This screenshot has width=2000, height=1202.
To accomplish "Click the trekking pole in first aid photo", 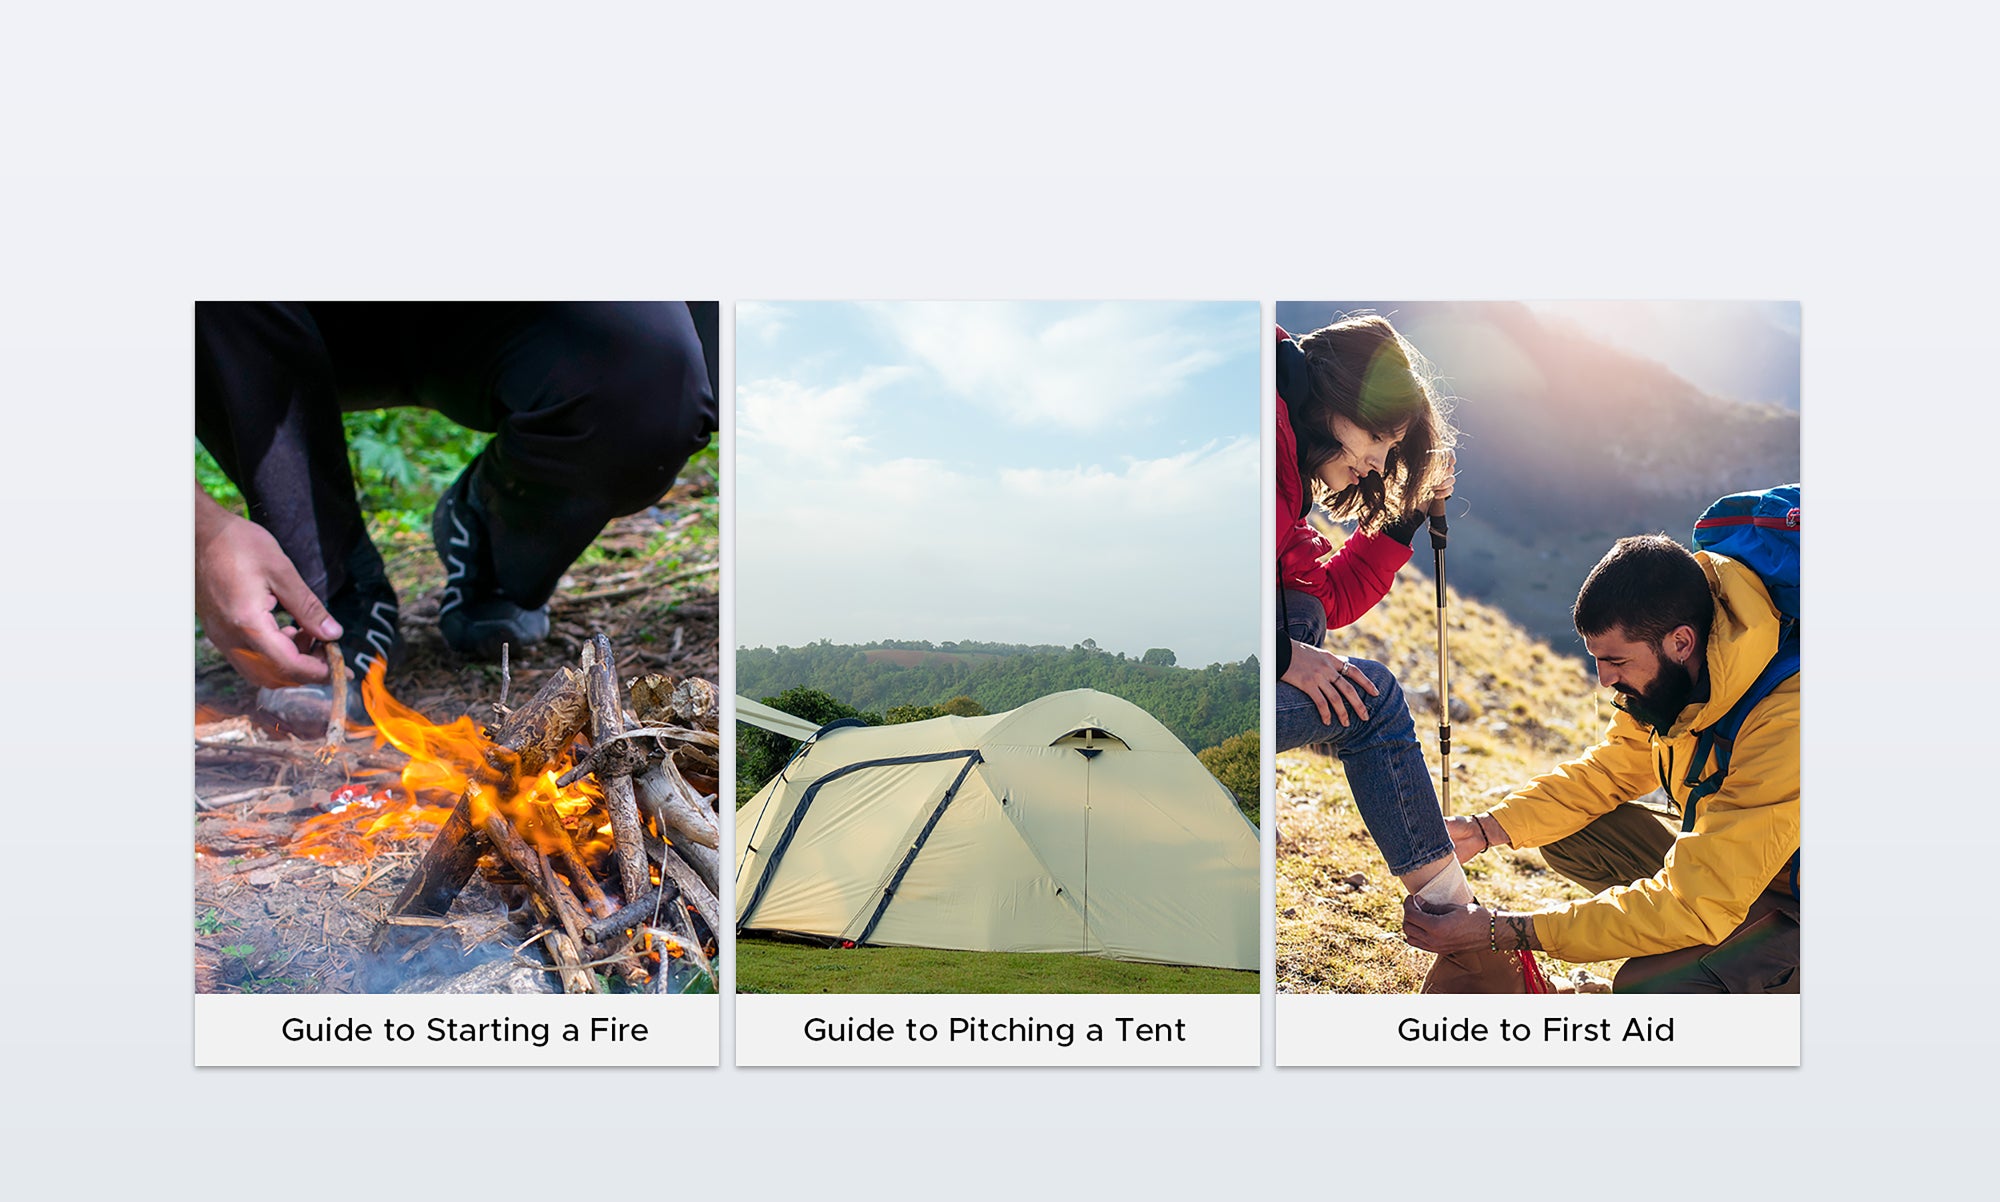I will (1441, 660).
